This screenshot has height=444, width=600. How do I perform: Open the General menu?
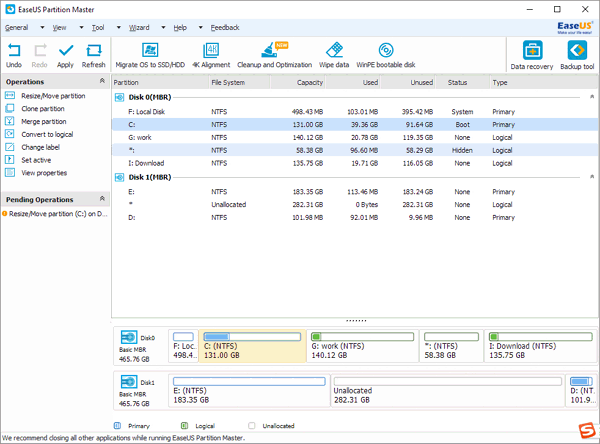pos(16,28)
